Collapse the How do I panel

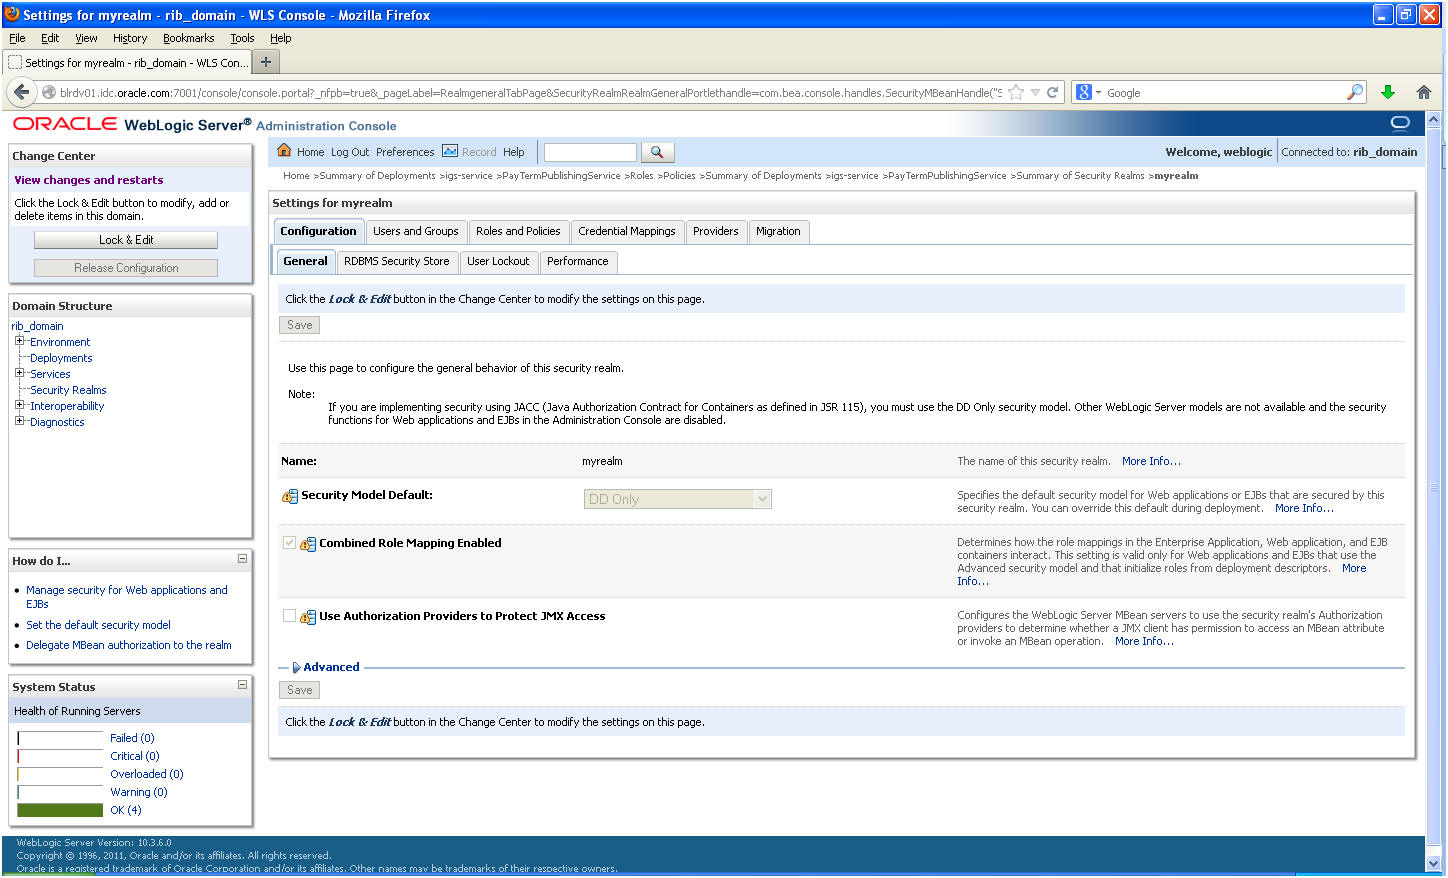click(x=242, y=559)
